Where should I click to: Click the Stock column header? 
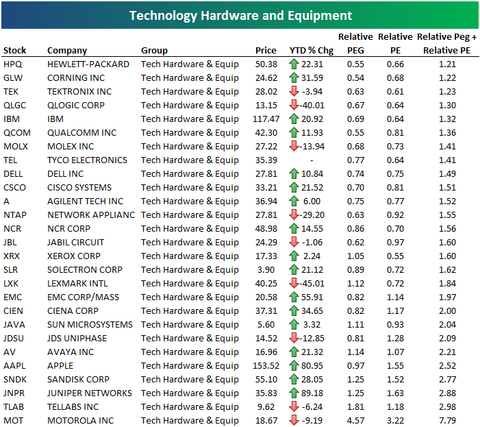tap(15, 50)
